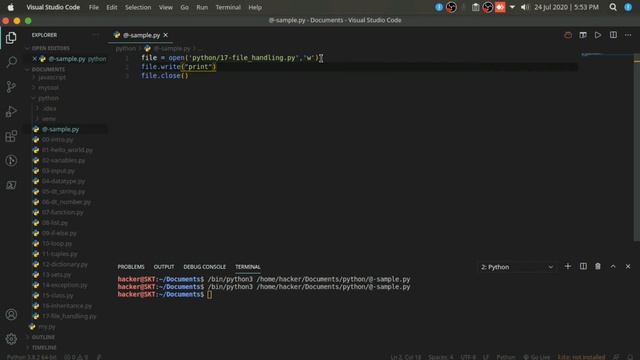Image resolution: width=640 pixels, height=360 pixels.
Task: Open the Explorer view in activity bar
Action: click(11, 38)
